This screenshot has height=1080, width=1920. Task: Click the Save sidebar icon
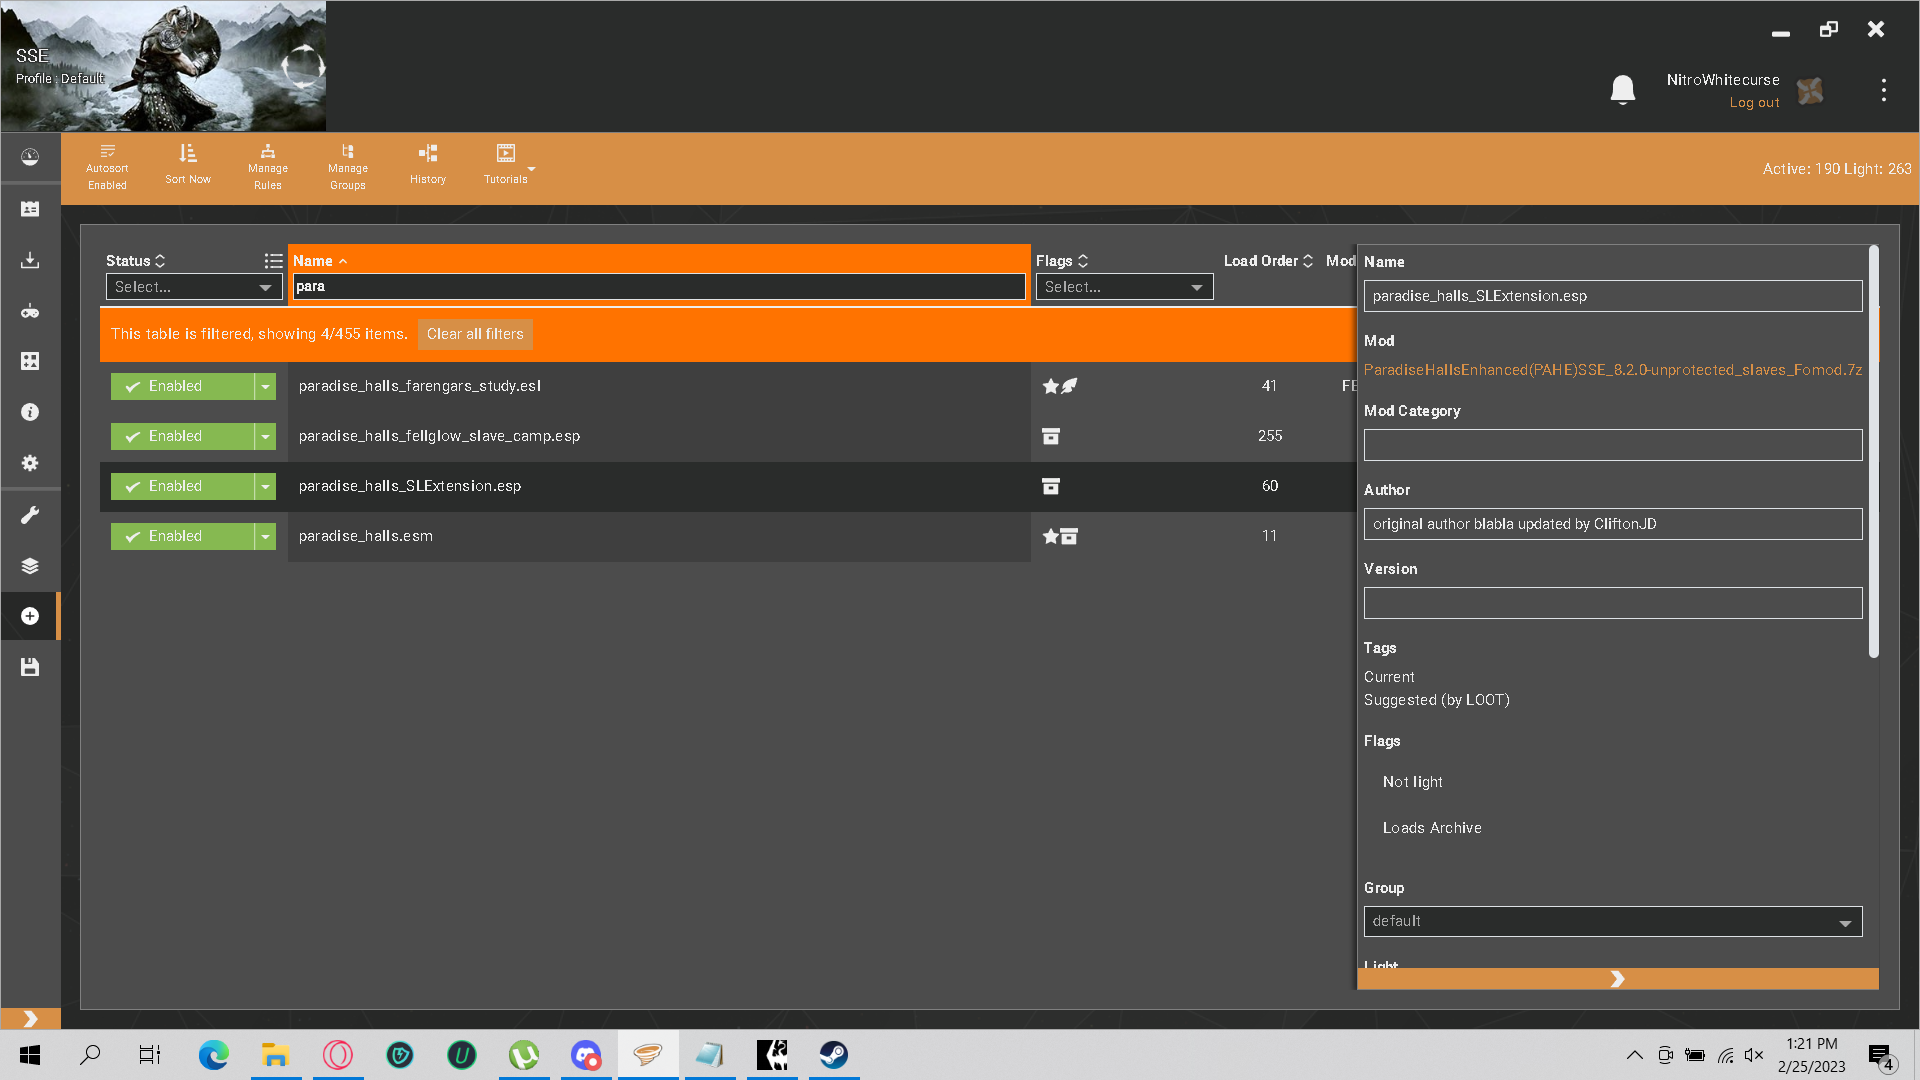click(30, 667)
